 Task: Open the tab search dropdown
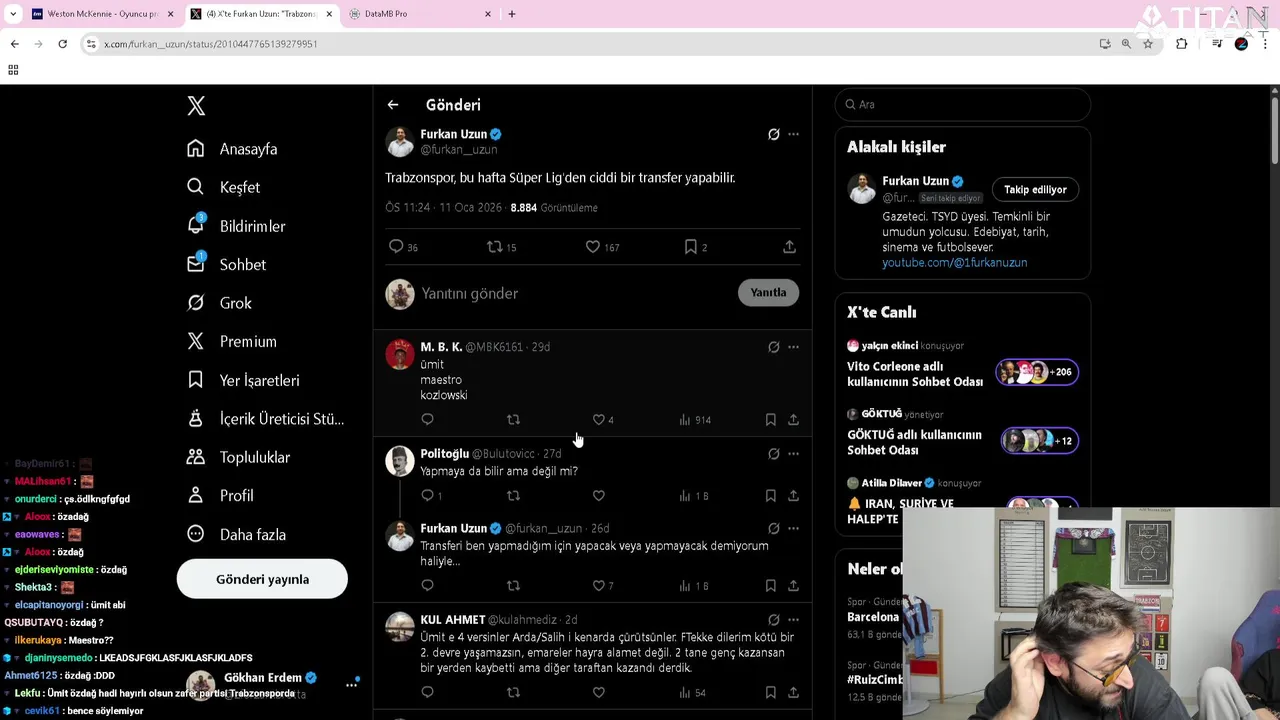tap(13, 14)
